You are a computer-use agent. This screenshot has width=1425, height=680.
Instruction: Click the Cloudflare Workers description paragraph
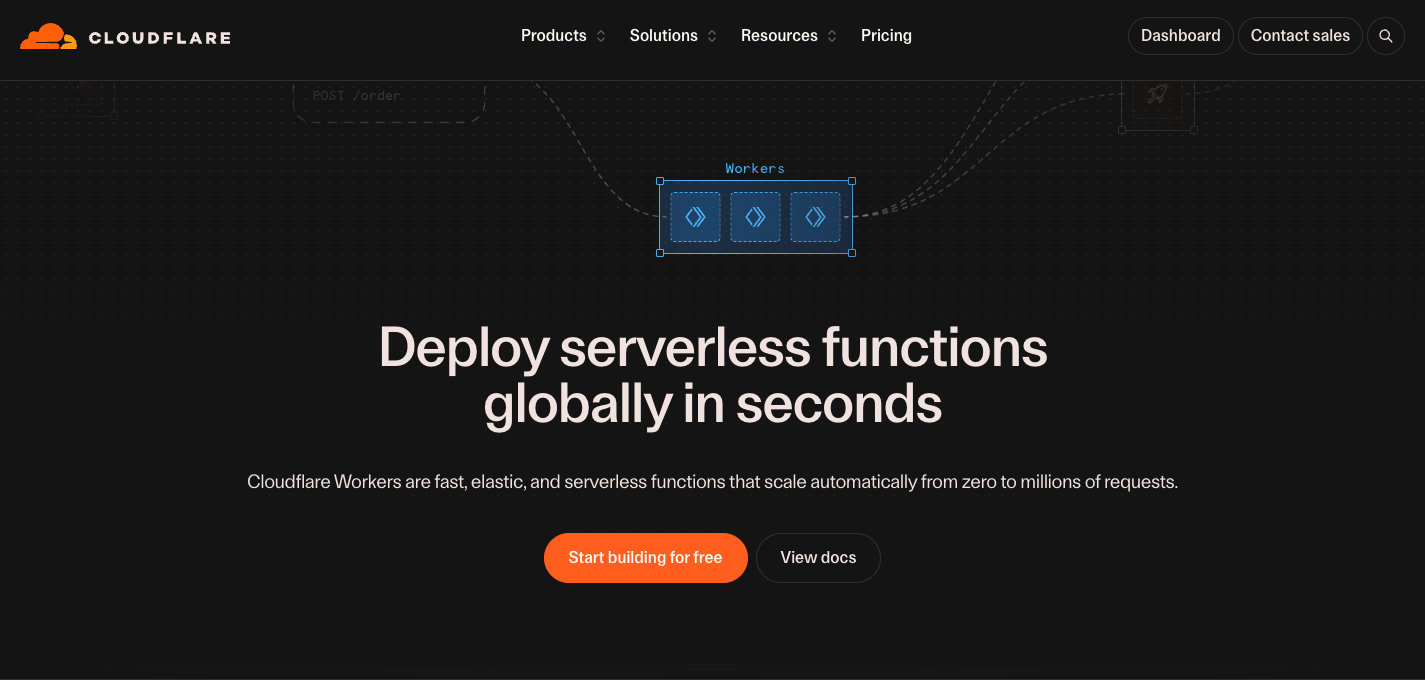[713, 482]
